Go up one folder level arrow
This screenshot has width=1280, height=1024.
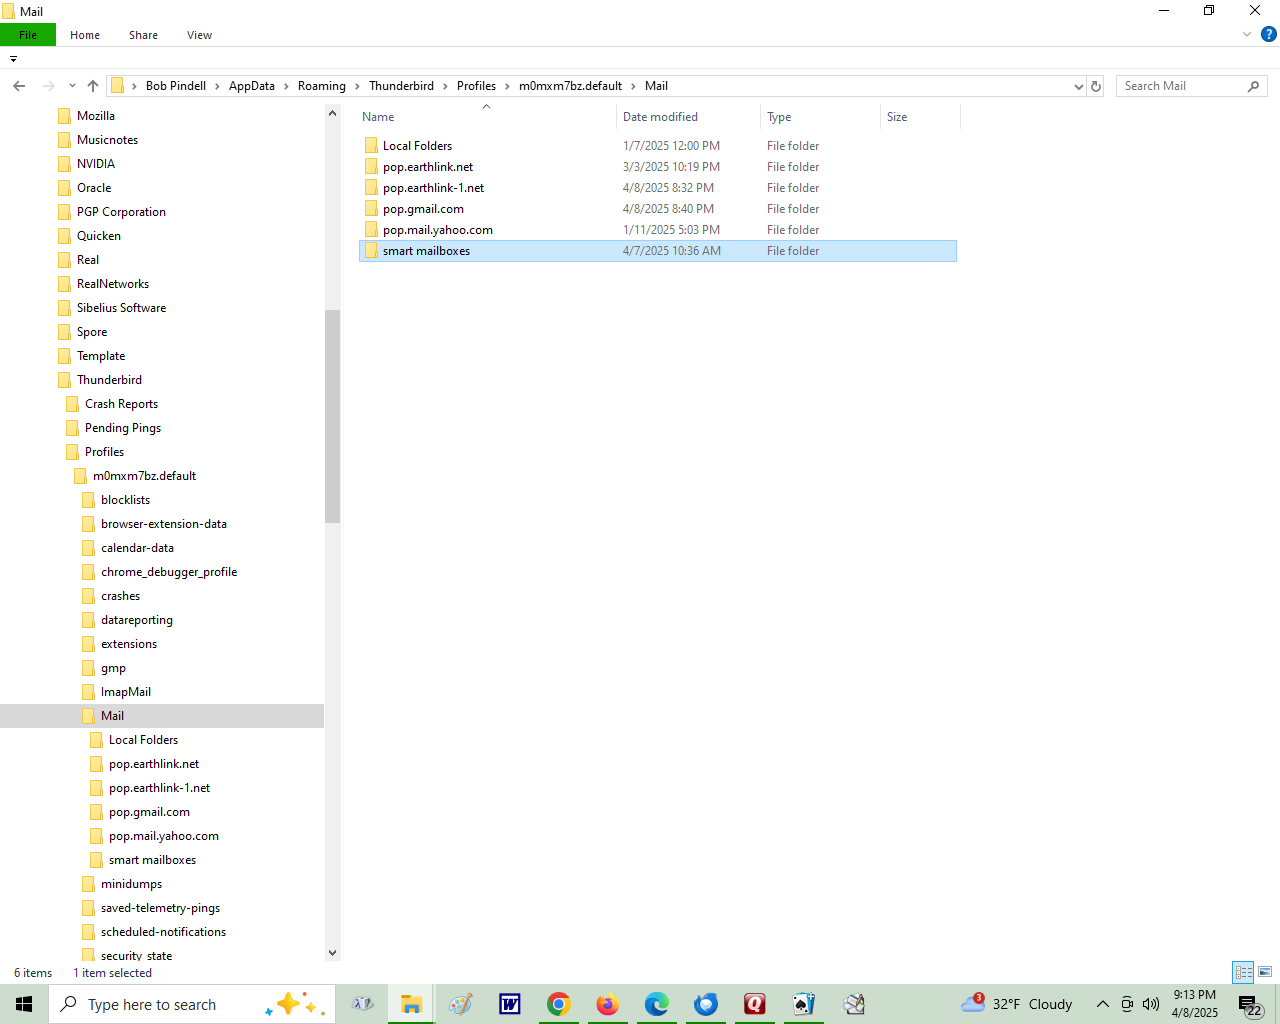click(93, 86)
